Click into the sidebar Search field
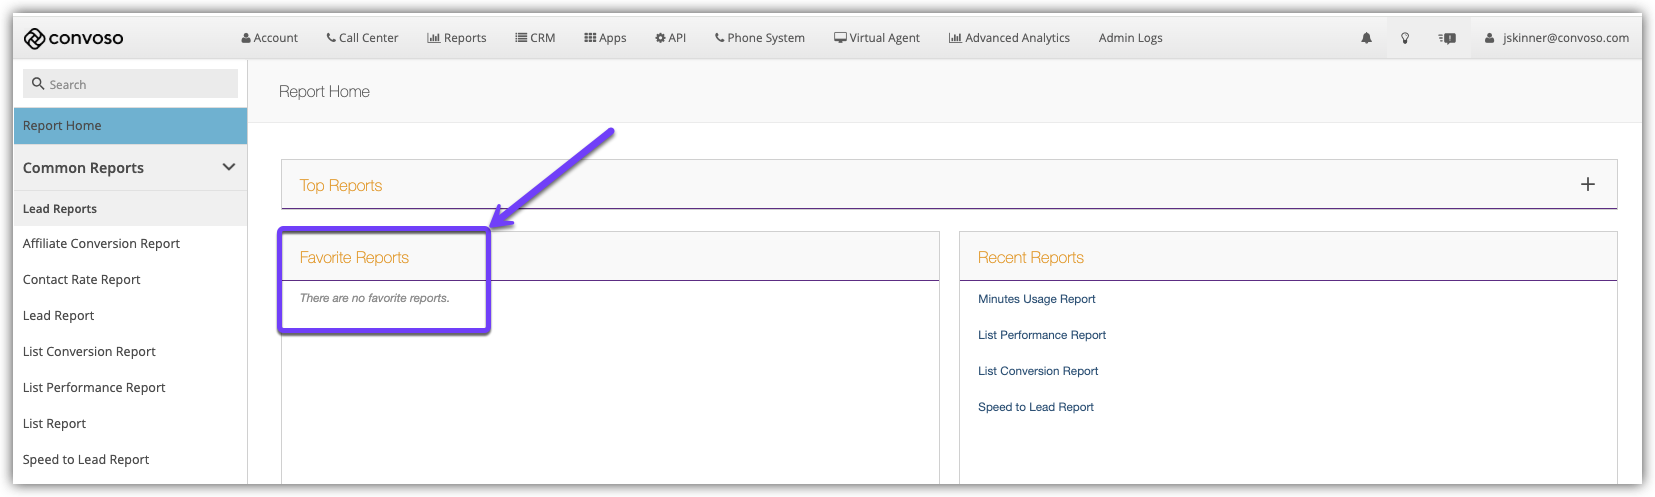The image size is (1655, 497). point(140,84)
